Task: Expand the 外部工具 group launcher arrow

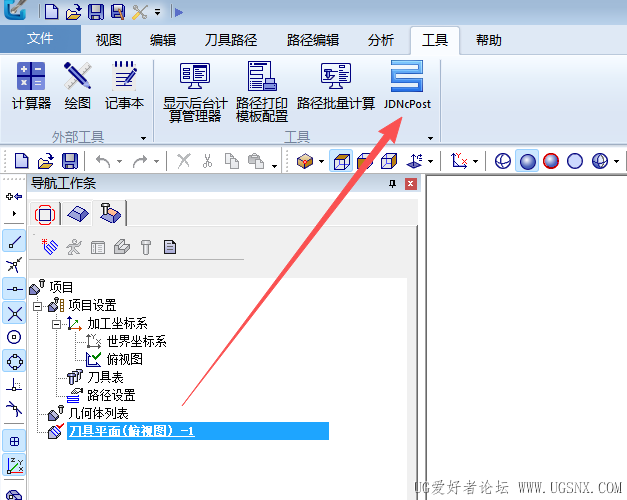Action: (144, 138)
